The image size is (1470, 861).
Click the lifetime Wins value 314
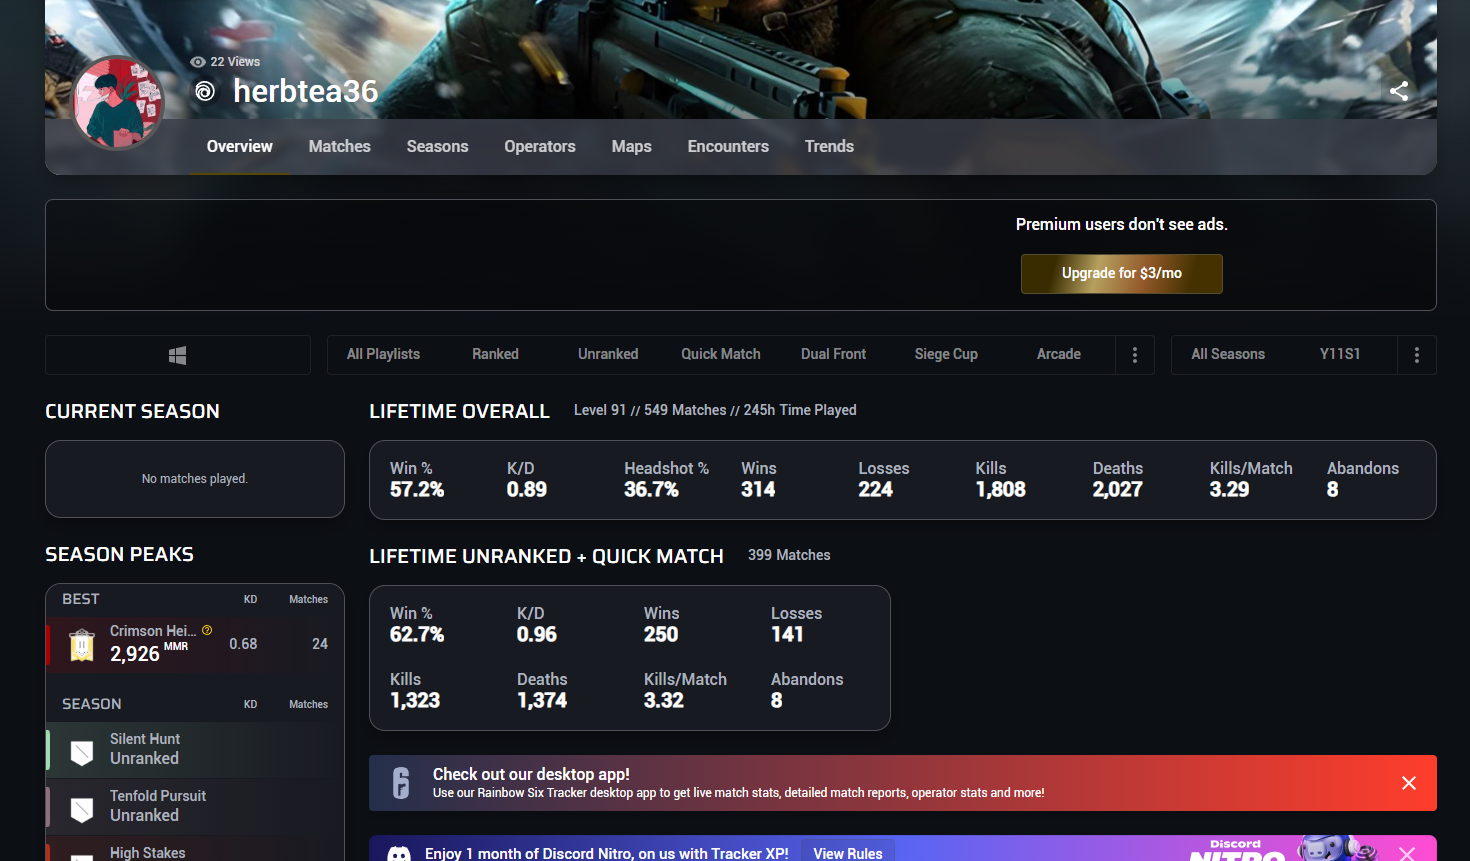[758, 489]
